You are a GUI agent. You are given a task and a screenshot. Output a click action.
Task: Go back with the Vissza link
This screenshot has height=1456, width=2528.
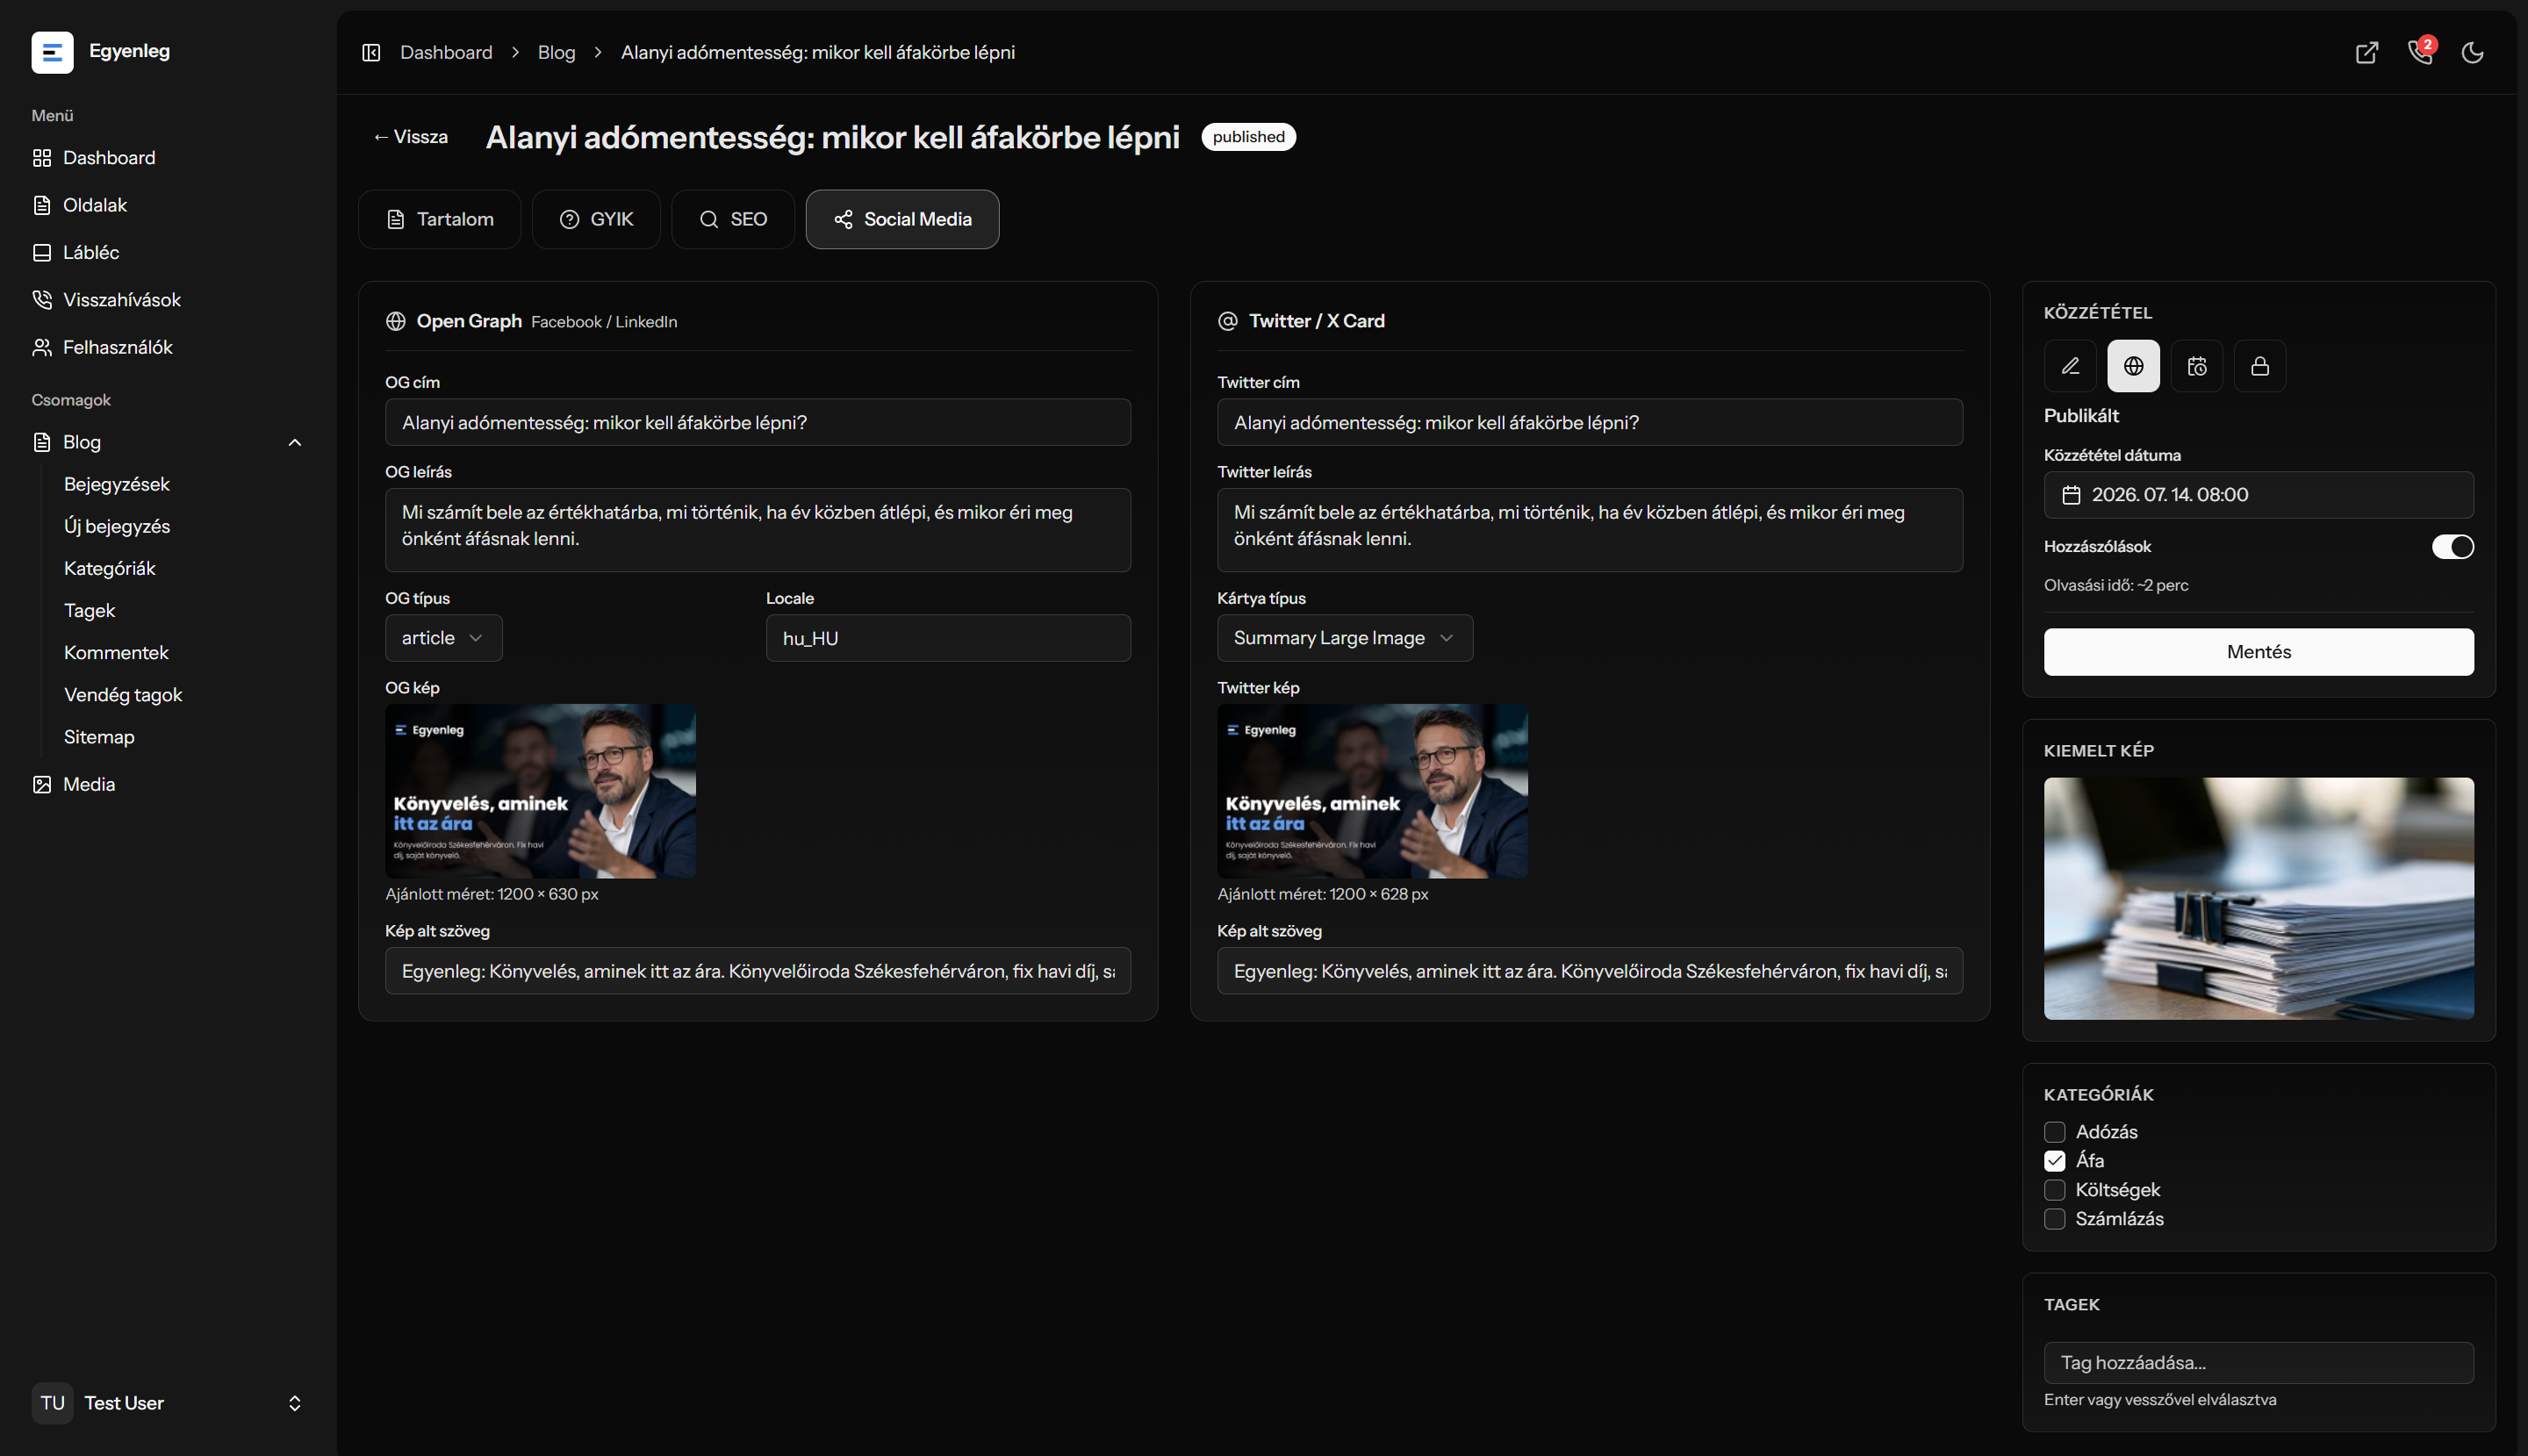[x=410, y=137]
